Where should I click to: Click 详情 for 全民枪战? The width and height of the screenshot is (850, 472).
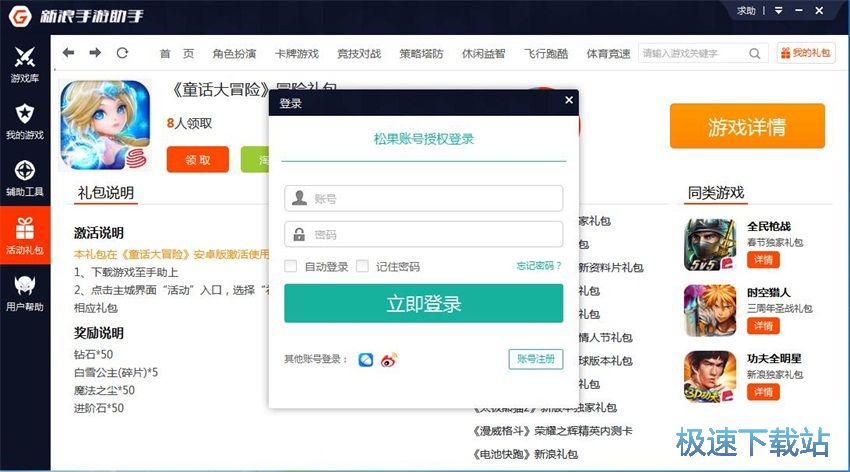pyautogui.click(x=763, y=260)
